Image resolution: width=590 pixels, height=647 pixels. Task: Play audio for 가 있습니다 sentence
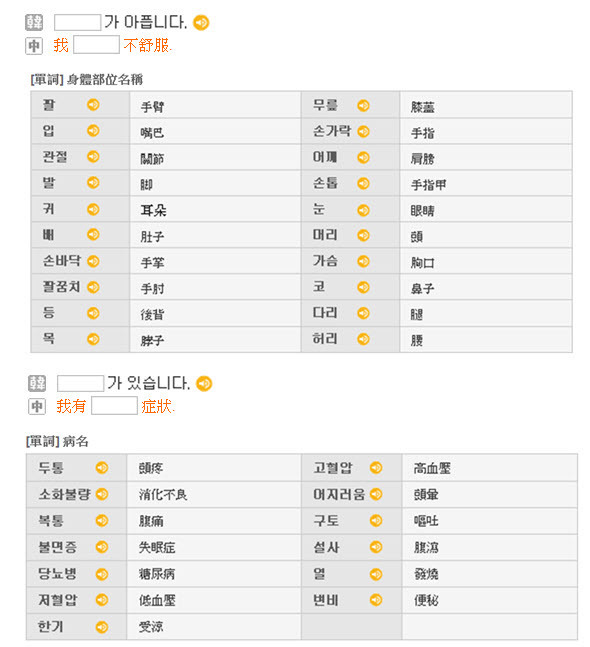[x=204, y=384]
